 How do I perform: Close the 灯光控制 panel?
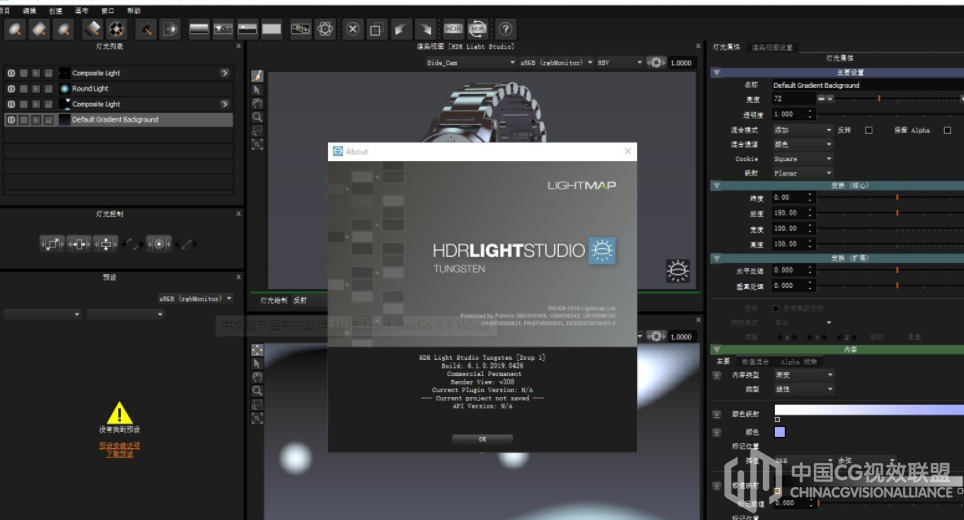pyautogui.click(x=239, y=214)
